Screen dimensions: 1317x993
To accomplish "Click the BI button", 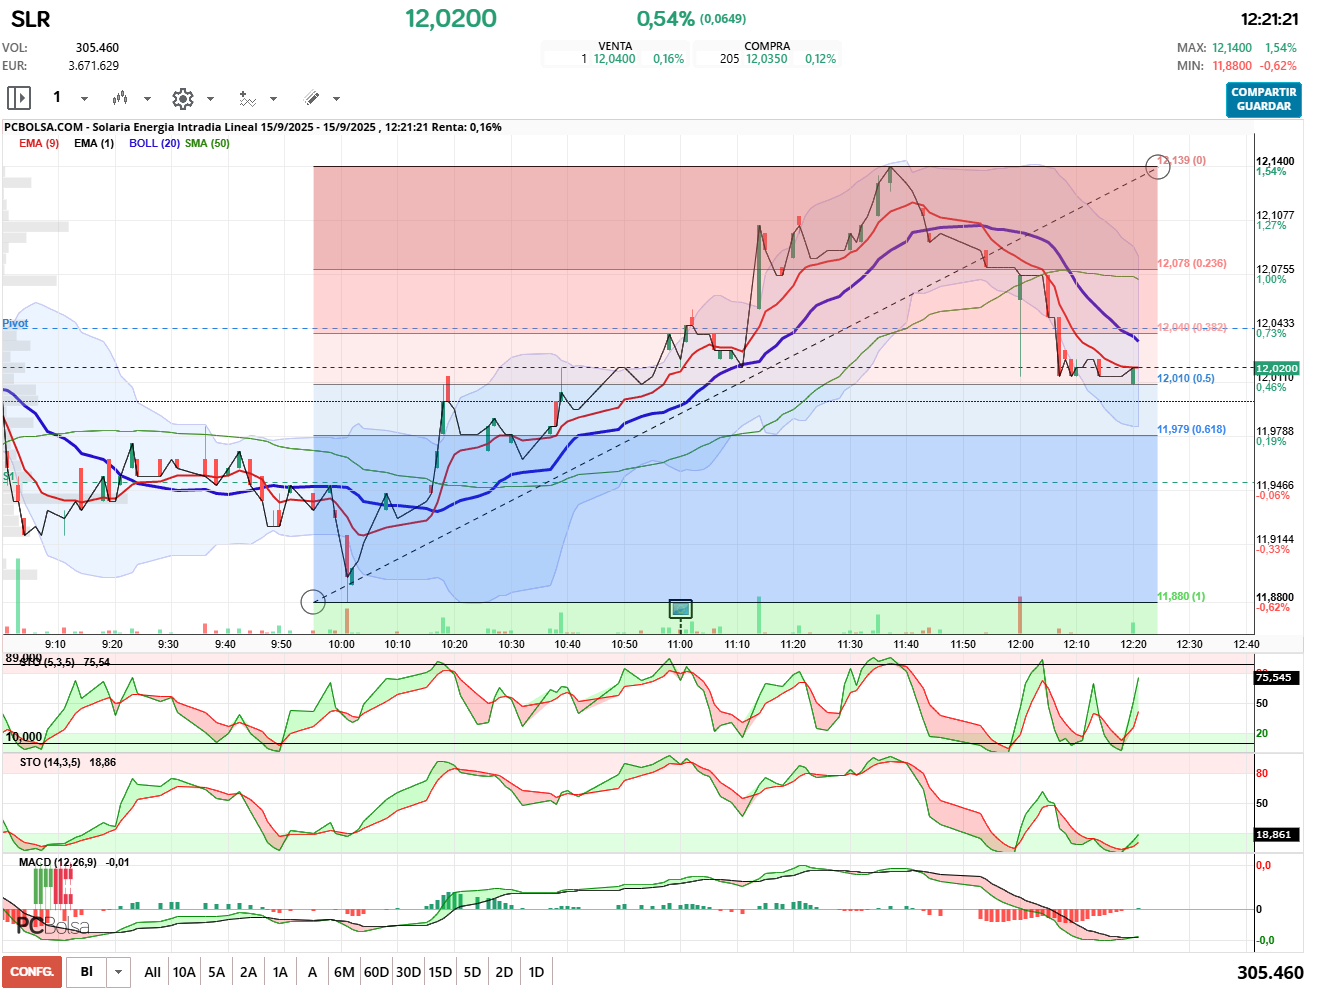I will point(87,972).
